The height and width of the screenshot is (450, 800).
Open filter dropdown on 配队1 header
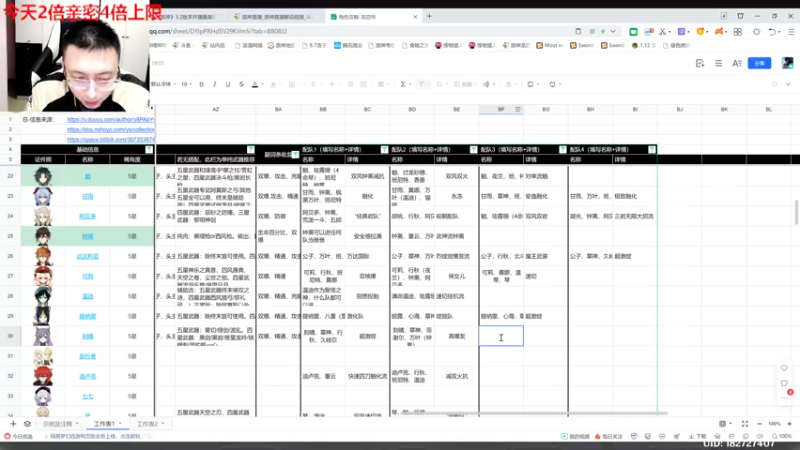pos(384,149)
